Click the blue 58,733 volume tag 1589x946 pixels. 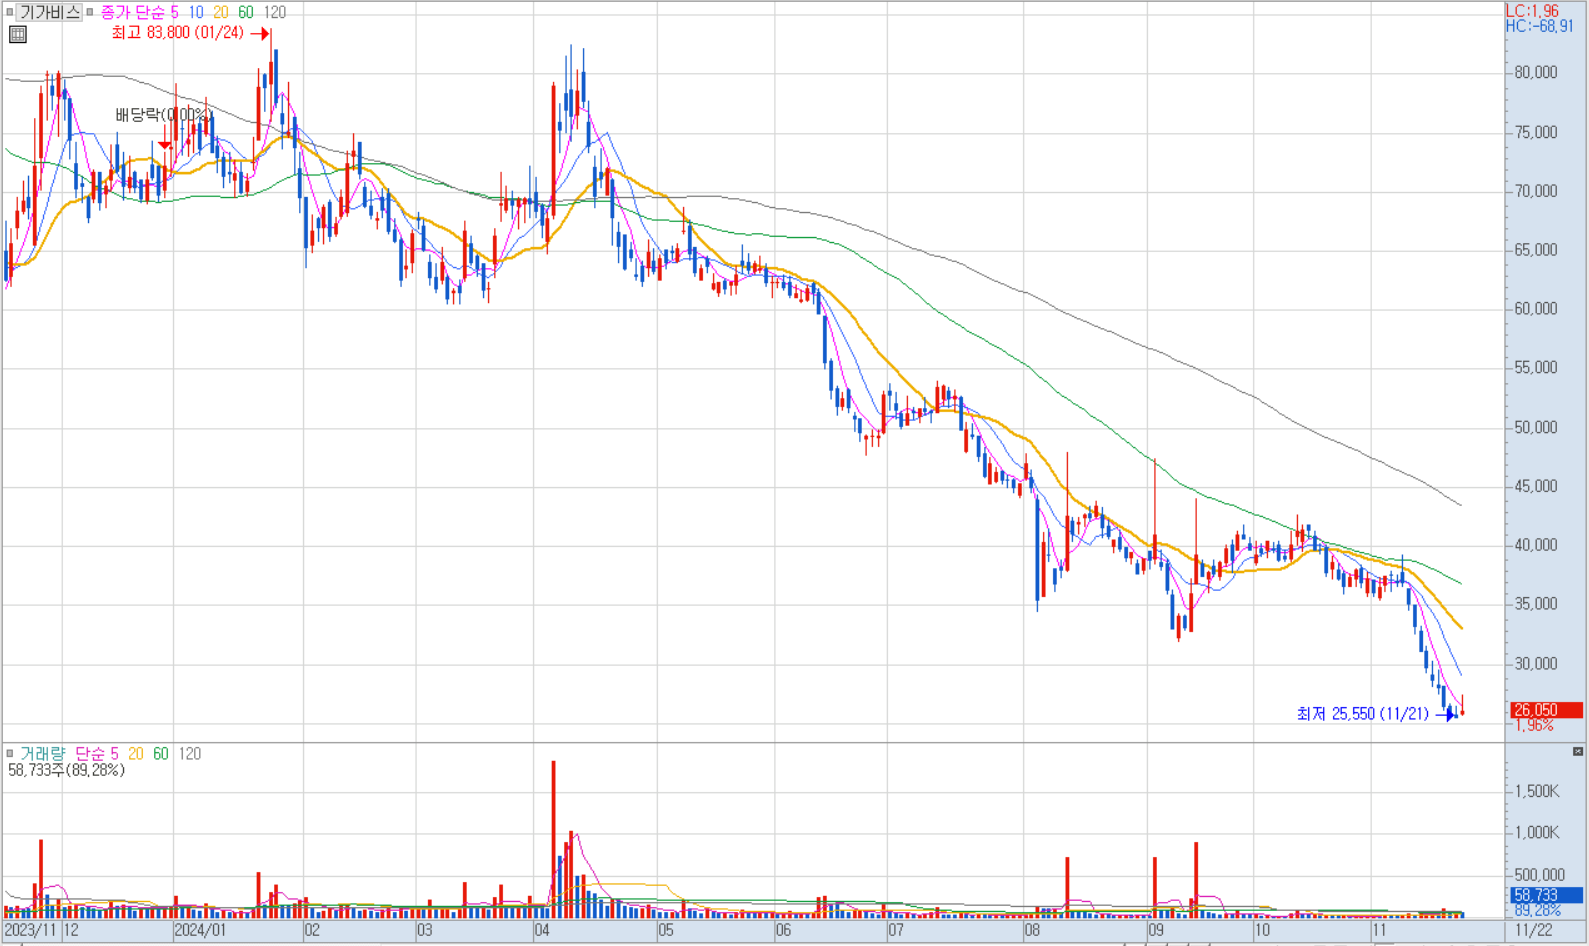tap(1545, 896)
